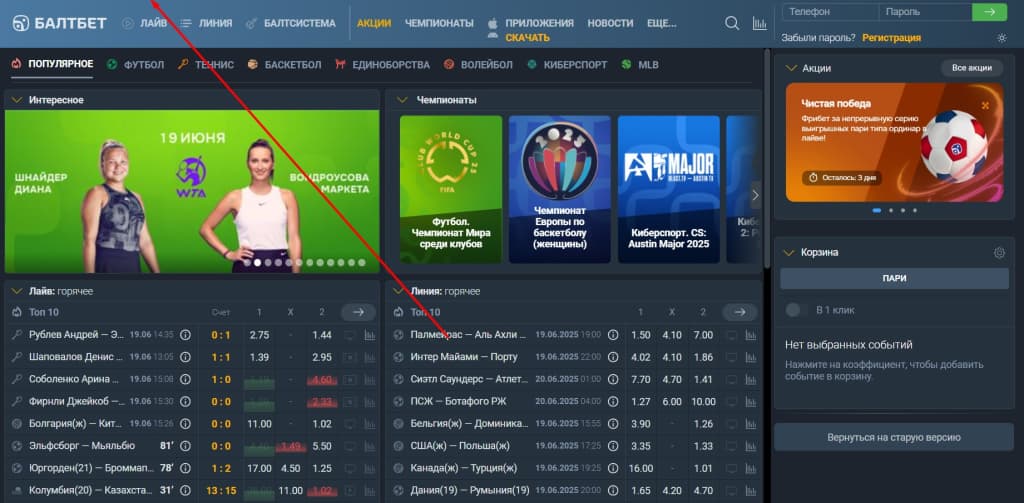
Task: Select the MLB sport tab
Action: [x=640, y=65]
